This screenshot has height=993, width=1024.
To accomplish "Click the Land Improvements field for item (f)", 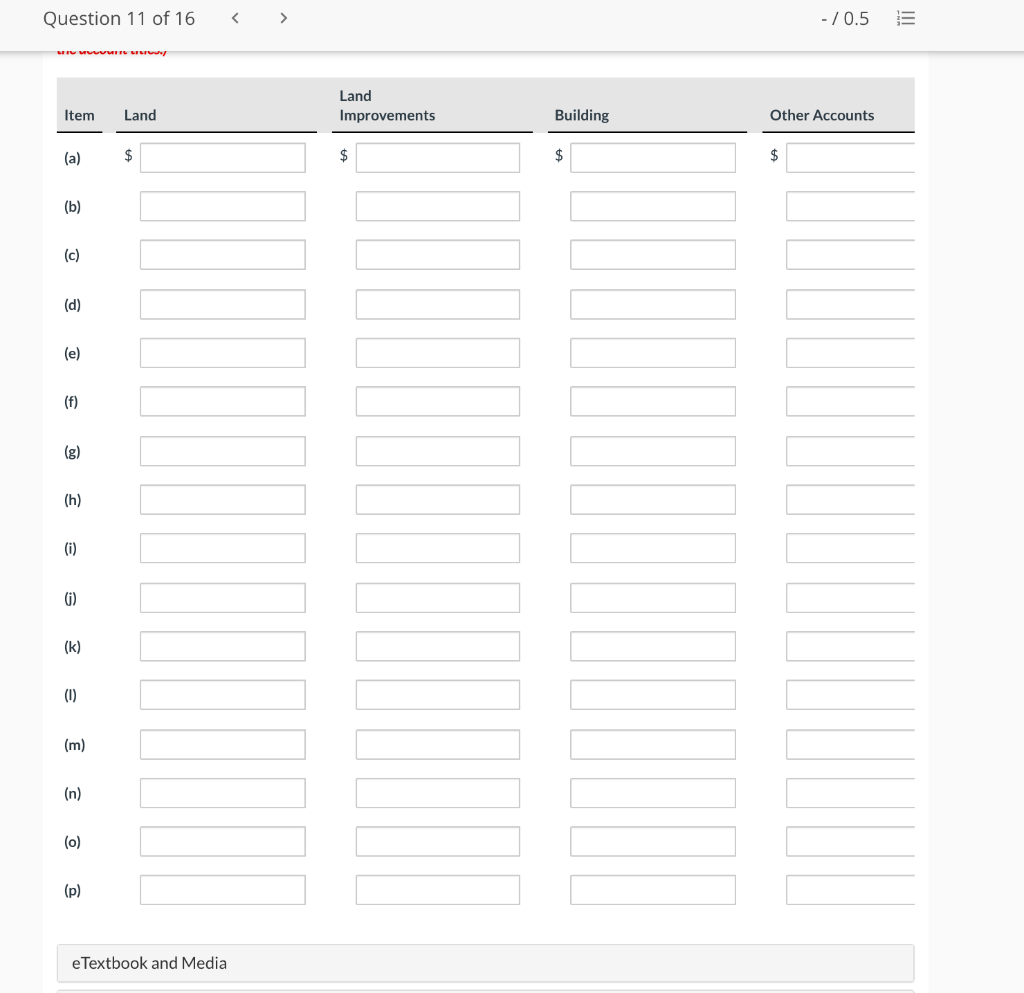I will pos(438,402).
